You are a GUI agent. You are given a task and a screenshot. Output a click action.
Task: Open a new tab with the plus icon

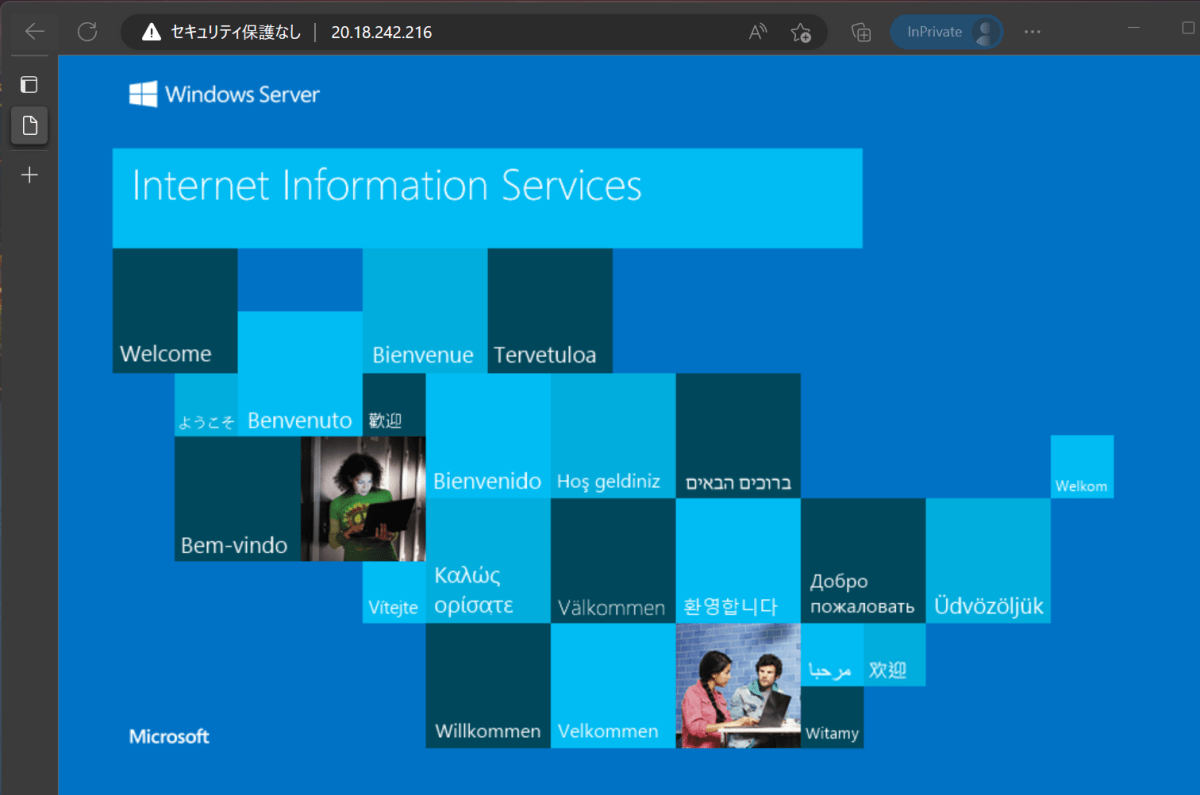pyautogui.click(x=29, y=175)
